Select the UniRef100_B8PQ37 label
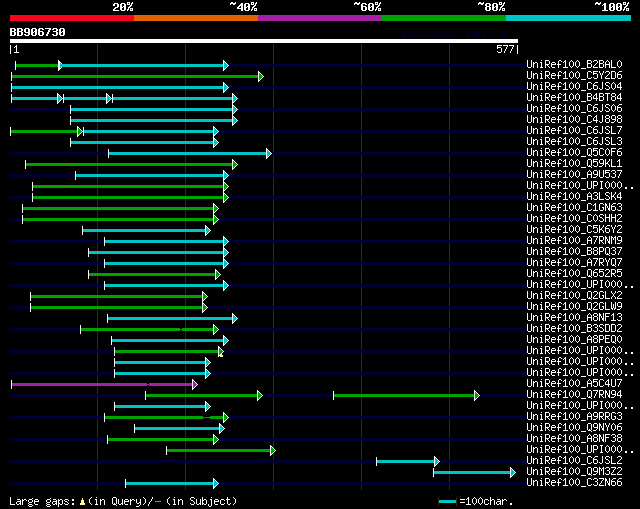 click(x=574, y=252)
